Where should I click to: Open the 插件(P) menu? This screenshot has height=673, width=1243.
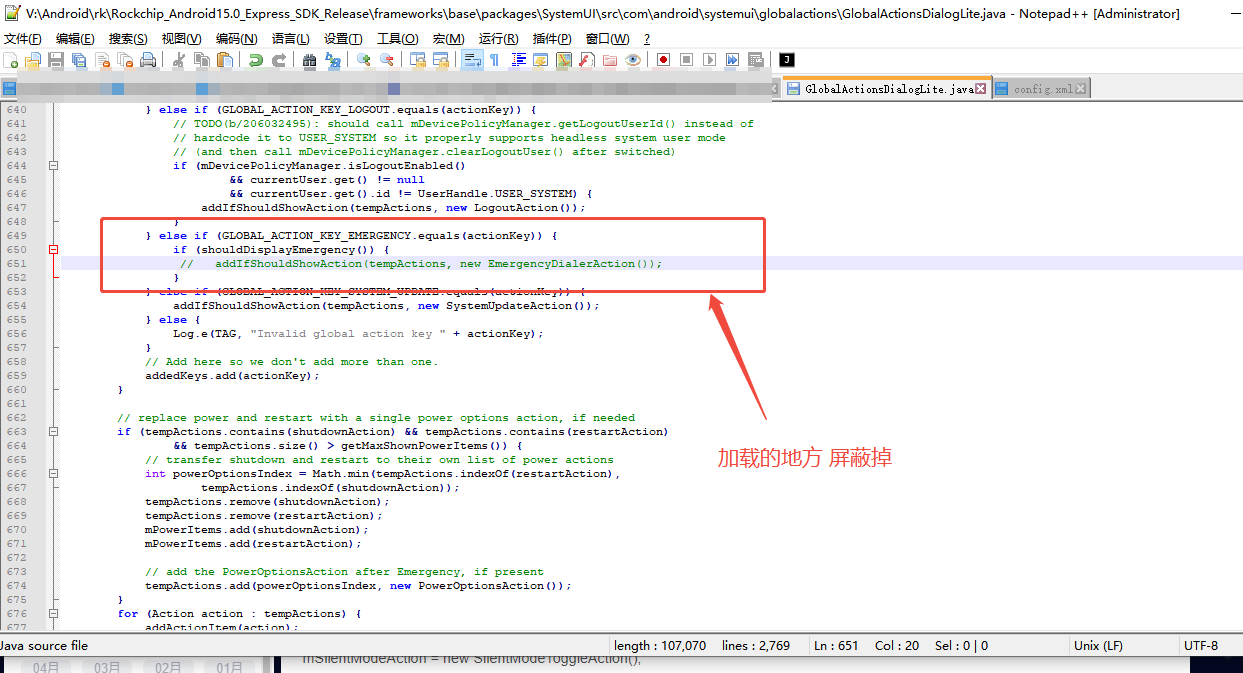(552, 39)
